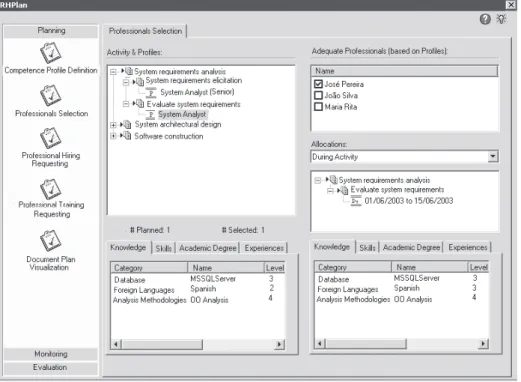Click left table horizontal scrollbar thumb
The image size is (521, 382).
[162, 344]
